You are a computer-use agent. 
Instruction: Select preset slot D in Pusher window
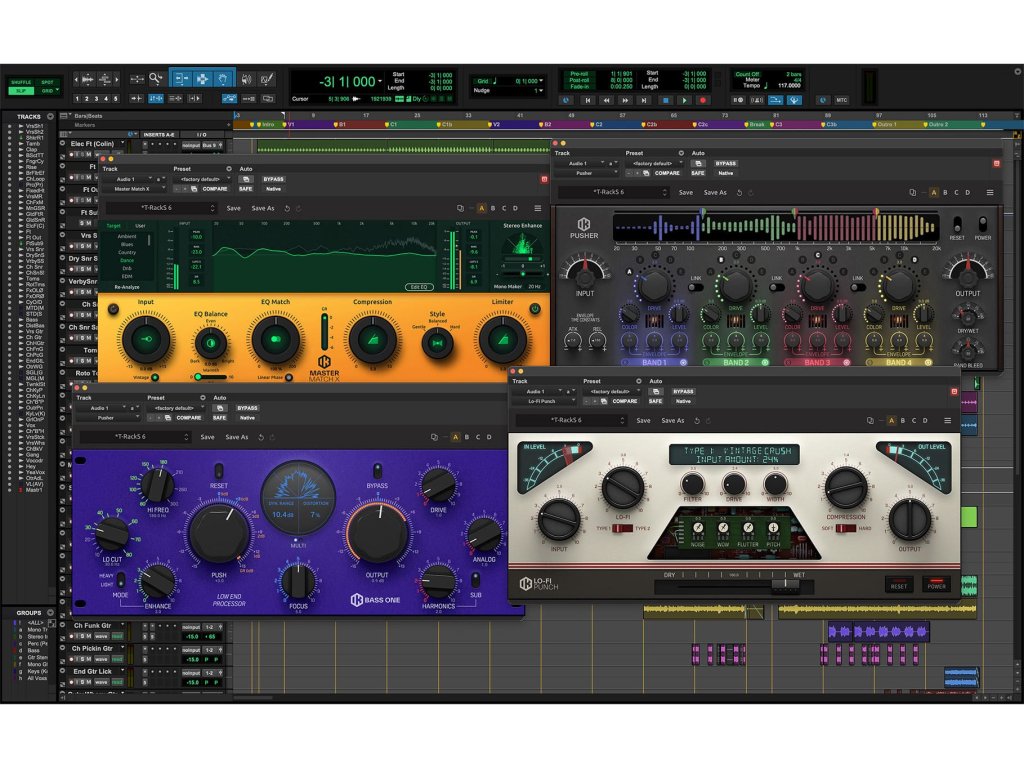coord(968,193)
